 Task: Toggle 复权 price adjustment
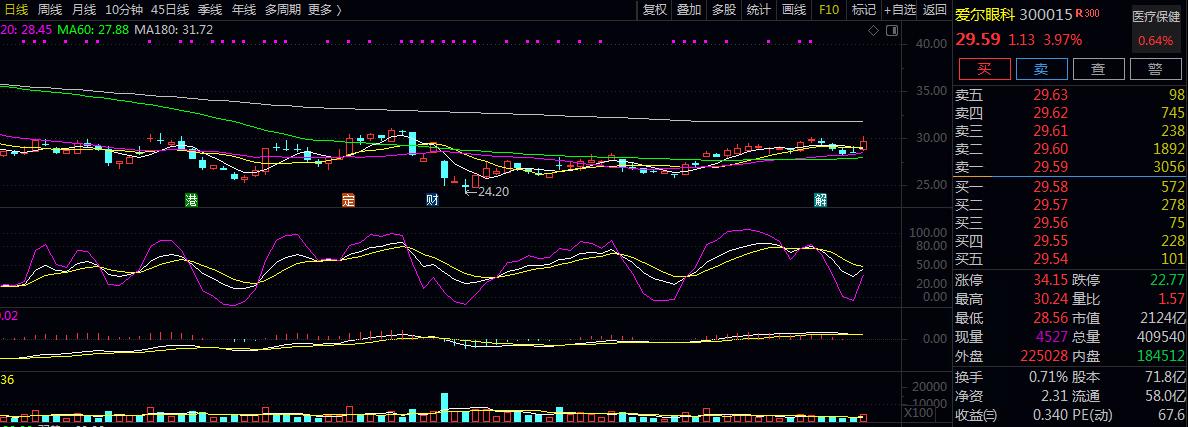click(655, 10)
